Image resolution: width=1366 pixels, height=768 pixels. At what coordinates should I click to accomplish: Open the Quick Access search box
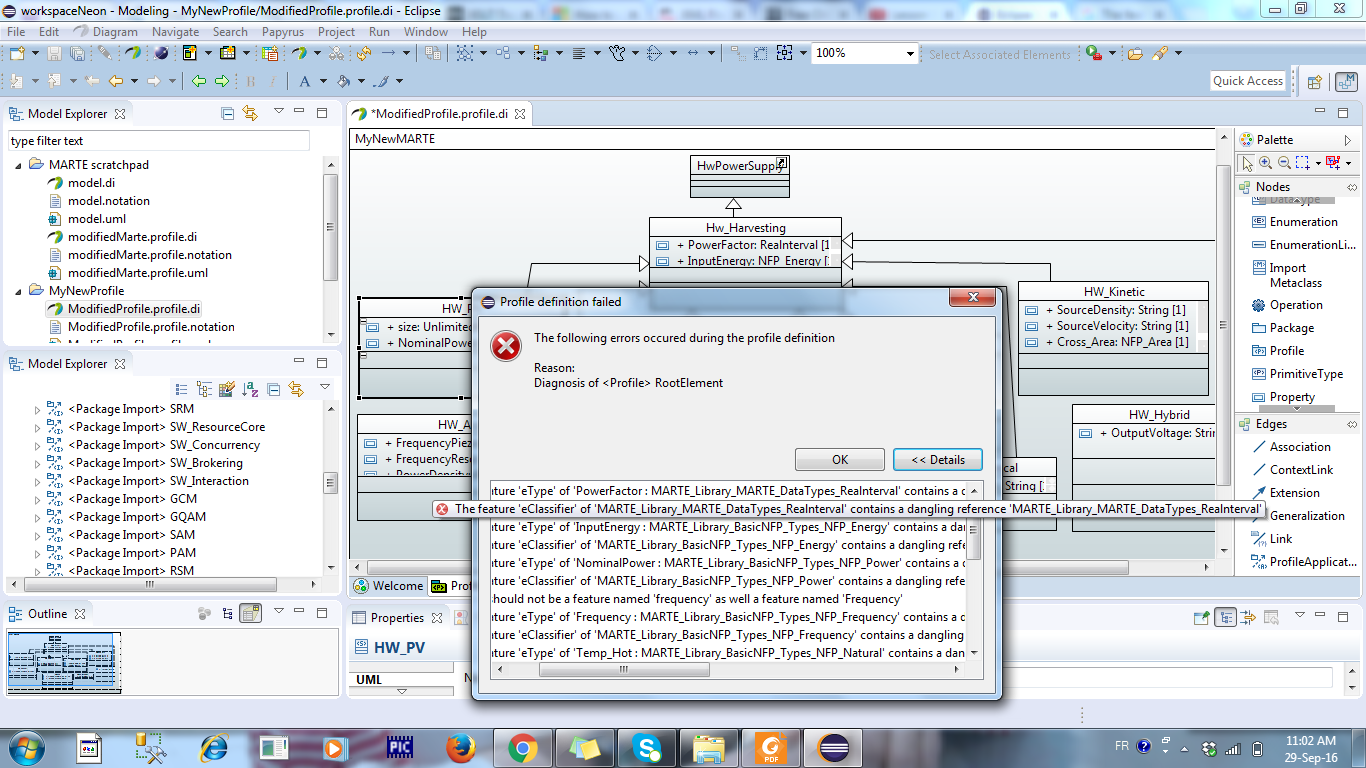point(1247,81)
